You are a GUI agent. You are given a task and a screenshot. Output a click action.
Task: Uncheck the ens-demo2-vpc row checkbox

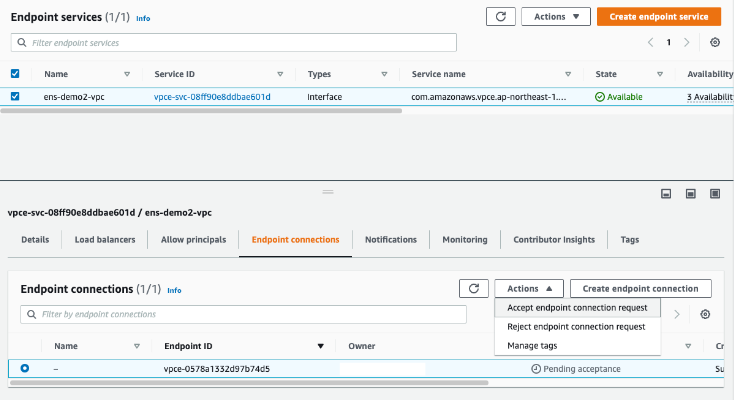tap(14, 97)
